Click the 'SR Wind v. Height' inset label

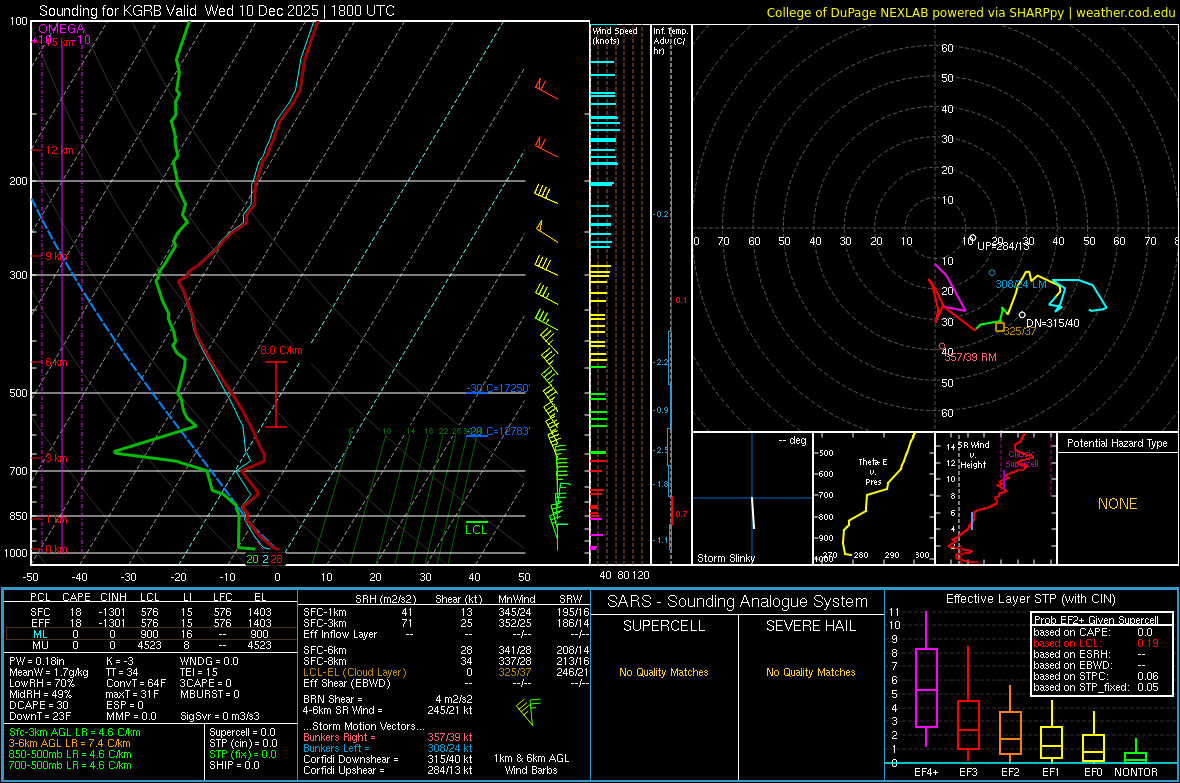pyautogui.click(x=973, y=455)
